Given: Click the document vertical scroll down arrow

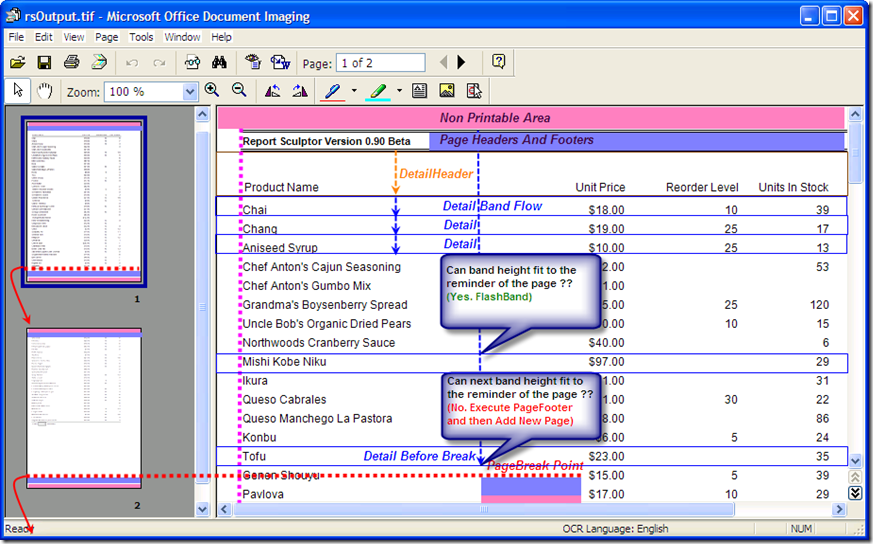Looking at the screenshot, I should 855,460.
